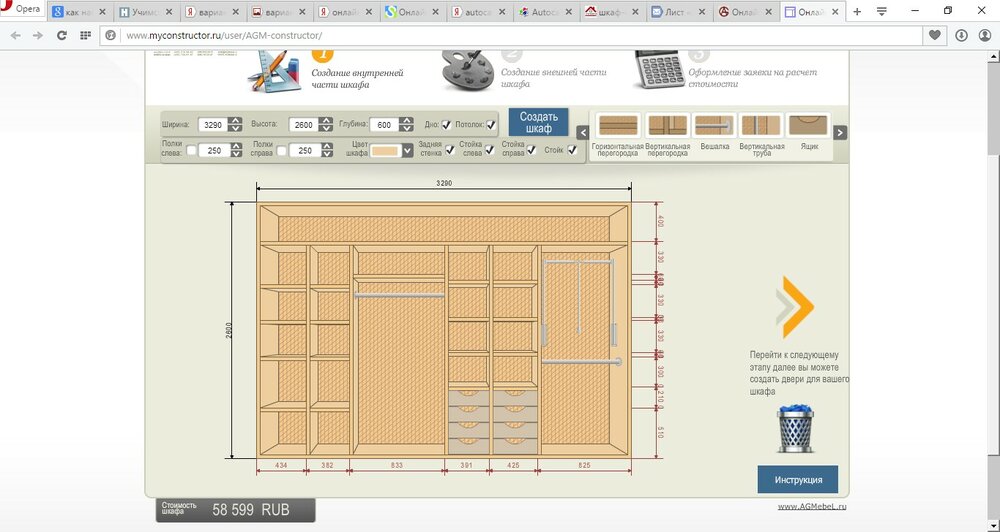Choose the Вертикальная труба element icon
This screenshot has height=532, width=1000.
click(x=761, y=125)
